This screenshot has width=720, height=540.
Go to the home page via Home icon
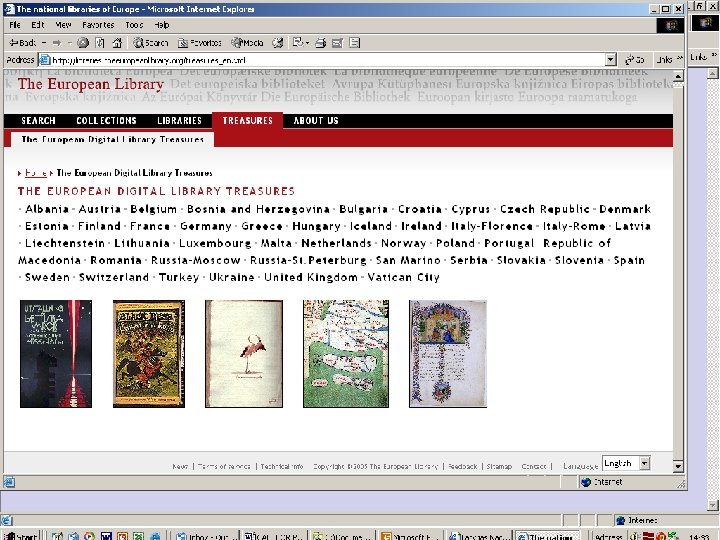(x=117, y=43)
